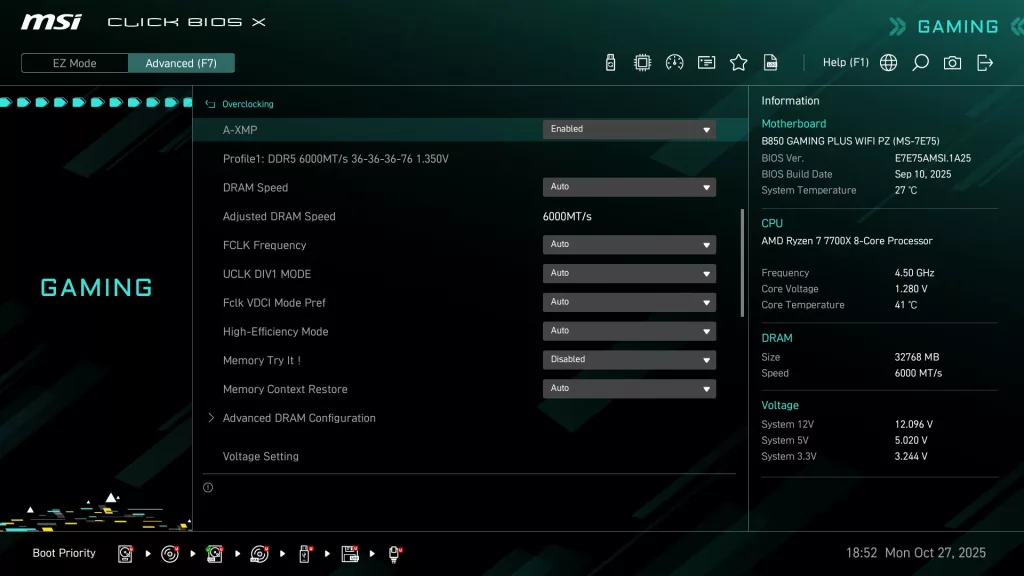Click the info circle at the bottom
The width and height of the screenshot is (1024, 576).
[208, 487]
